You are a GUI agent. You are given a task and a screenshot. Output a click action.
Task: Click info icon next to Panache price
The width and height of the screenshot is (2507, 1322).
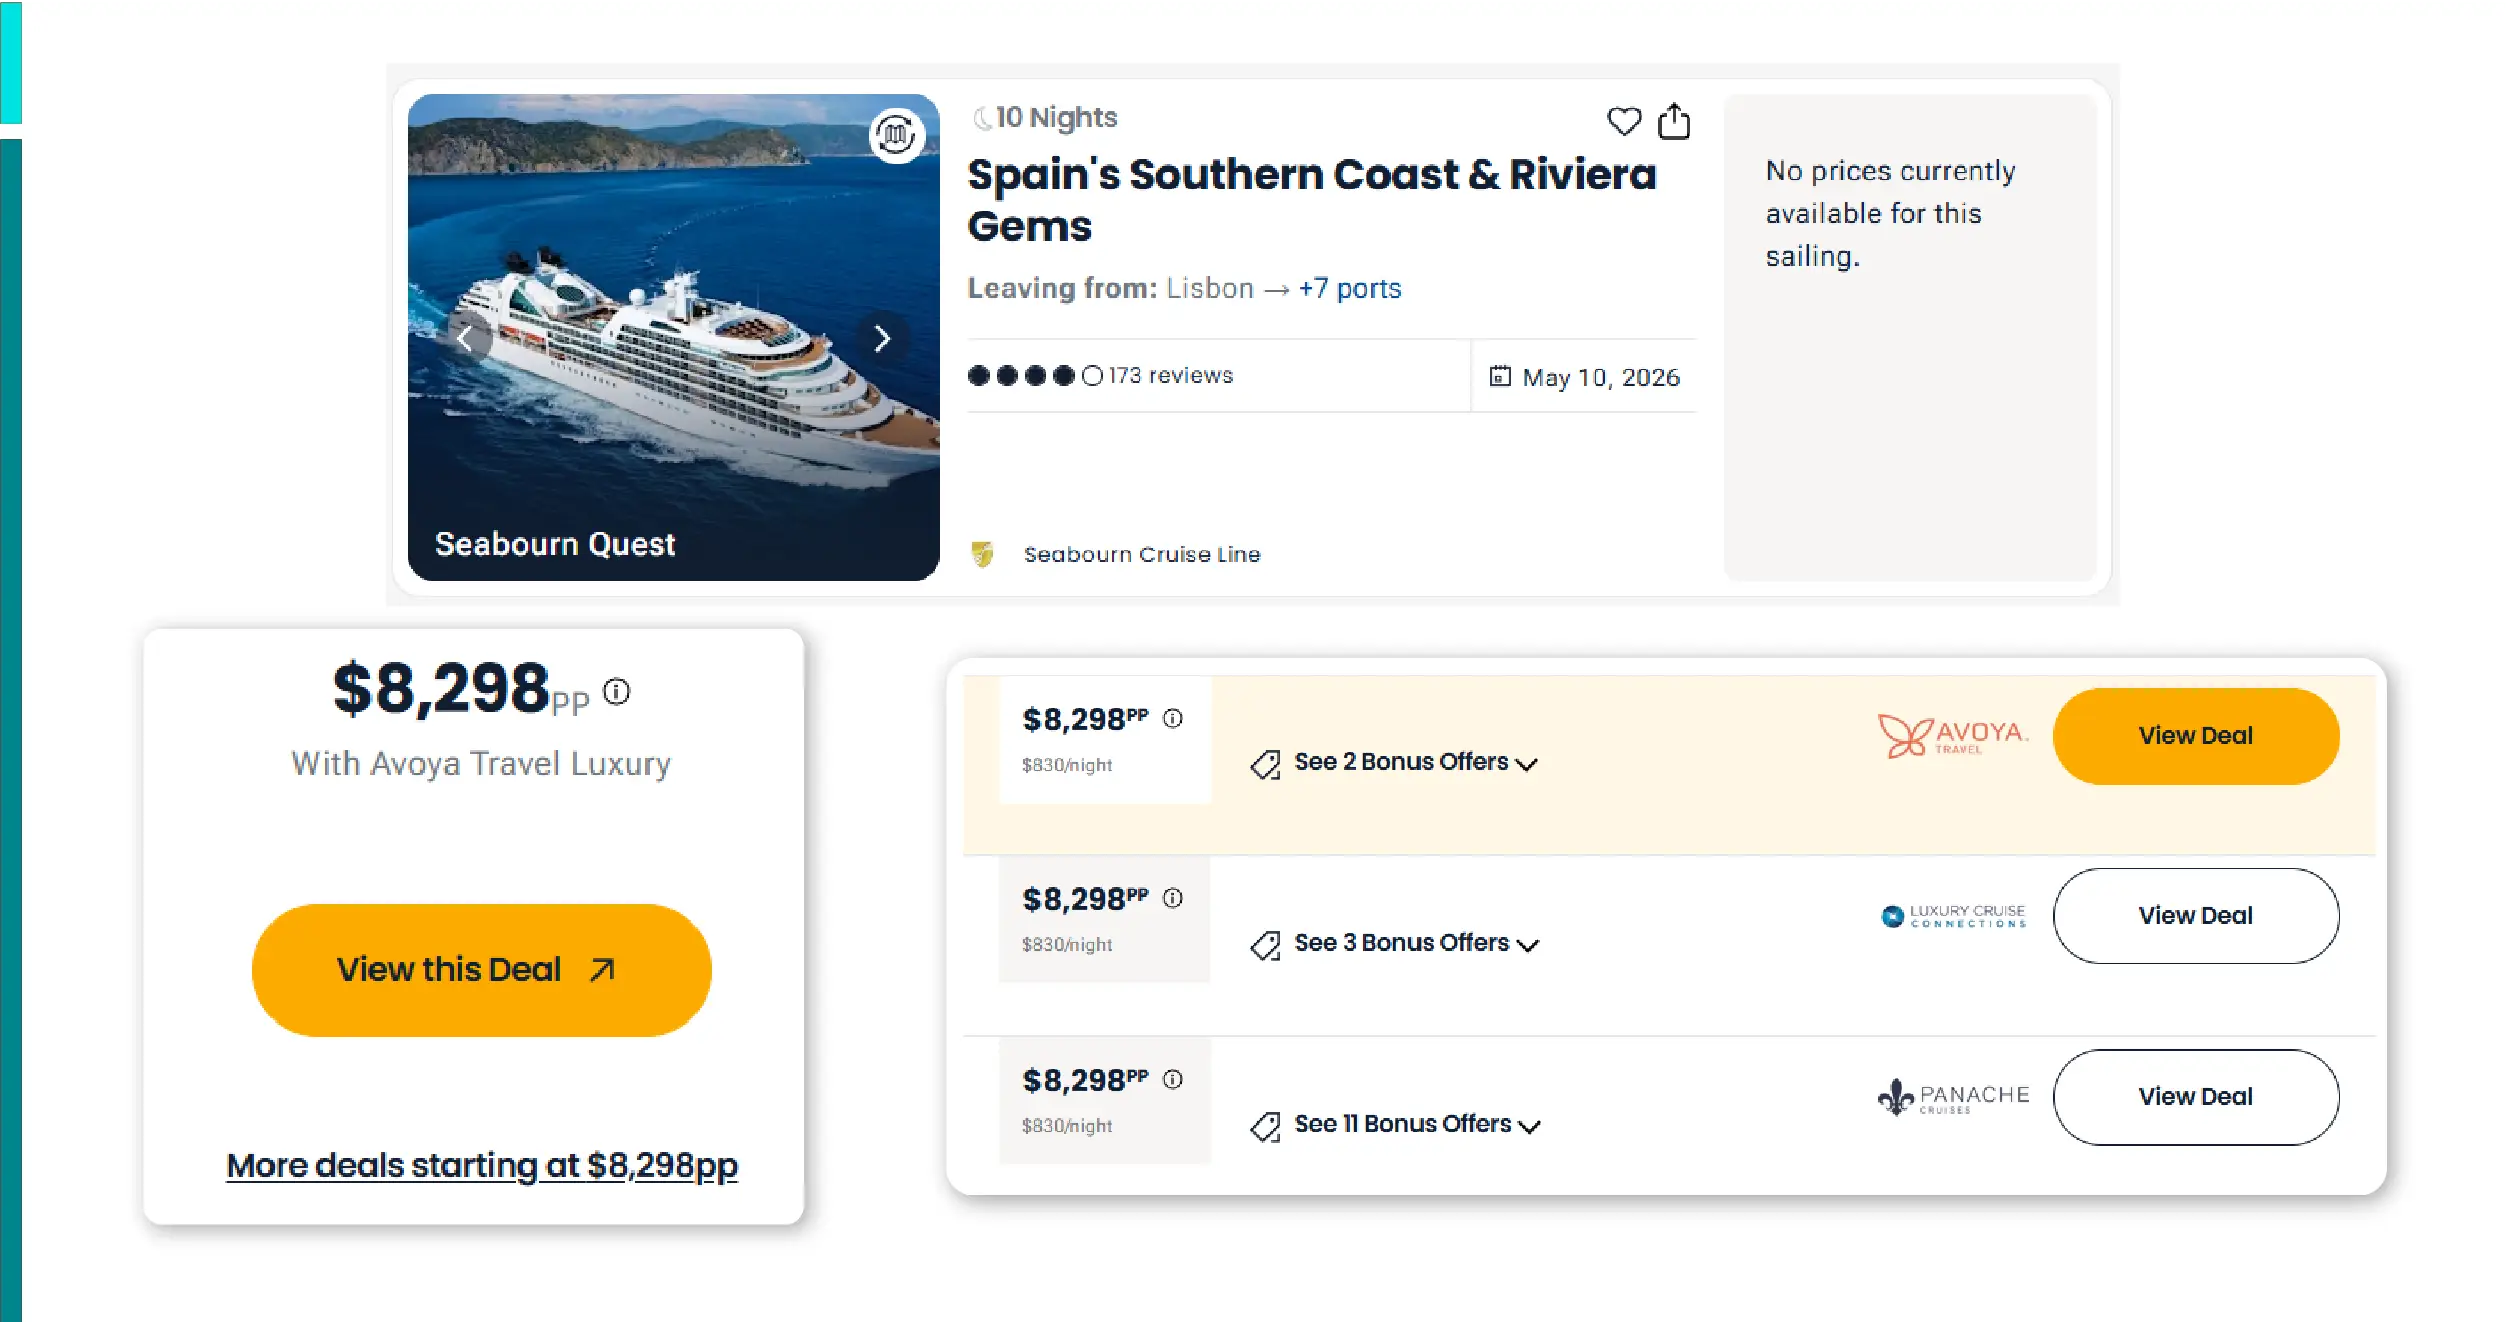tap(1173, 1079)
